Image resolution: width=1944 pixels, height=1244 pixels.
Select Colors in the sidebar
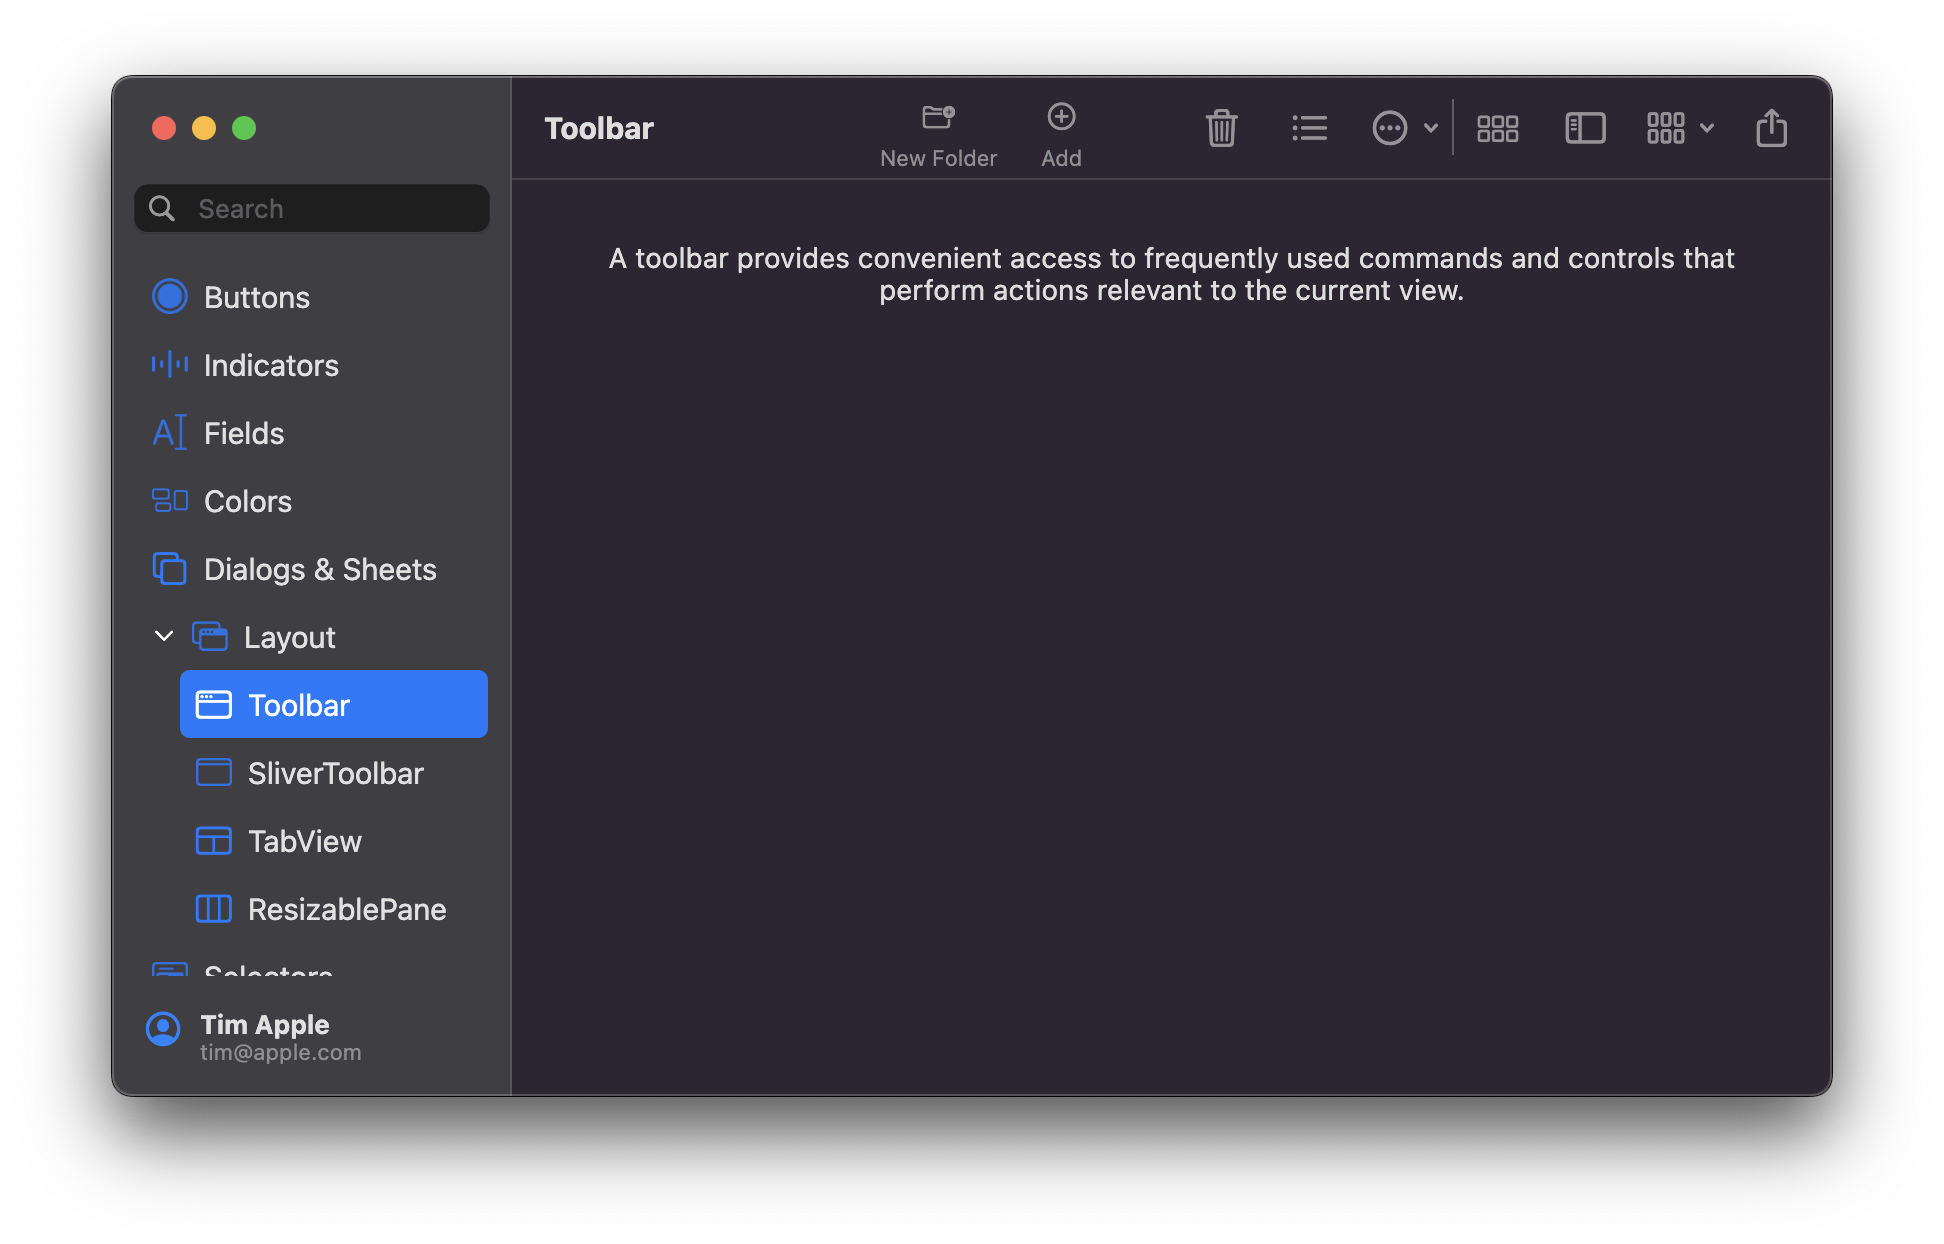pos(247,501)
